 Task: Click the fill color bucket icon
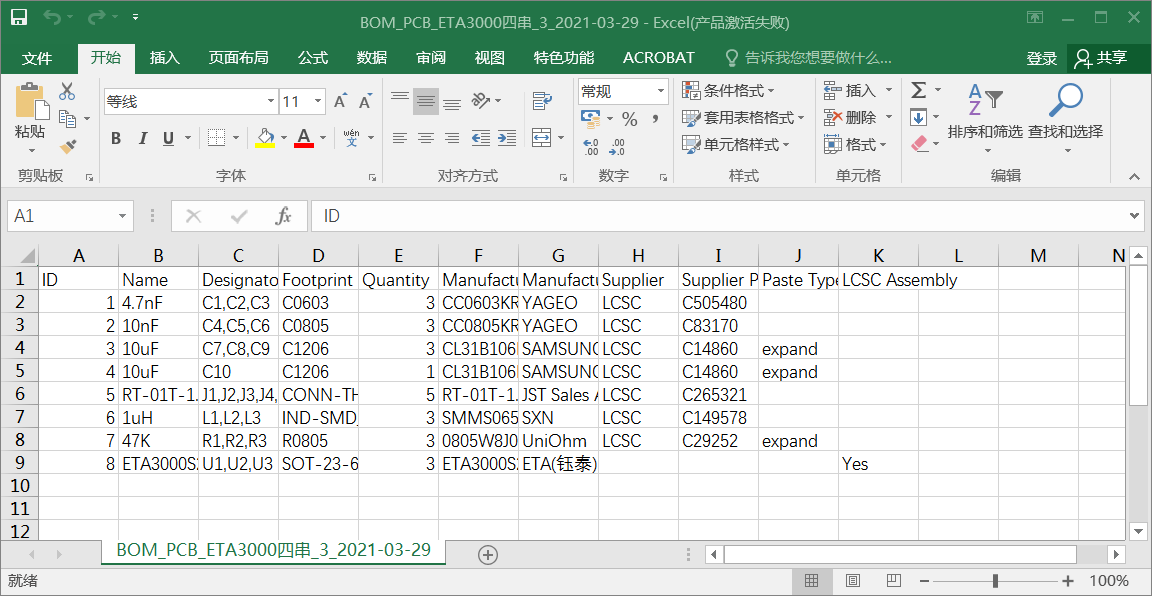pyautogui.click(x=265, y=137)
